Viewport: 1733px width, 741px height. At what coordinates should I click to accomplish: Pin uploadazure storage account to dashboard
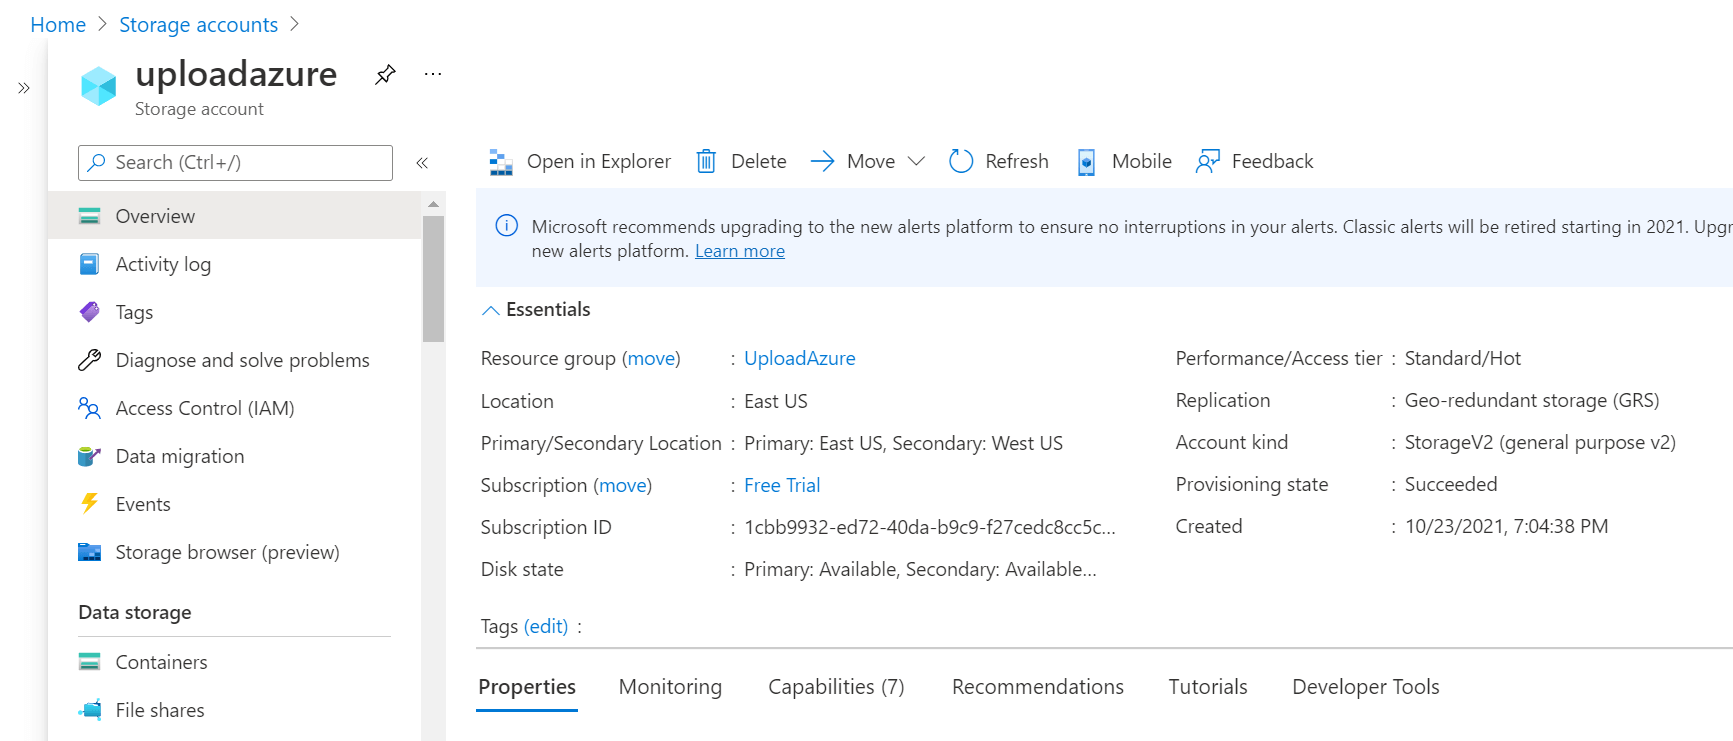[385, 75]
